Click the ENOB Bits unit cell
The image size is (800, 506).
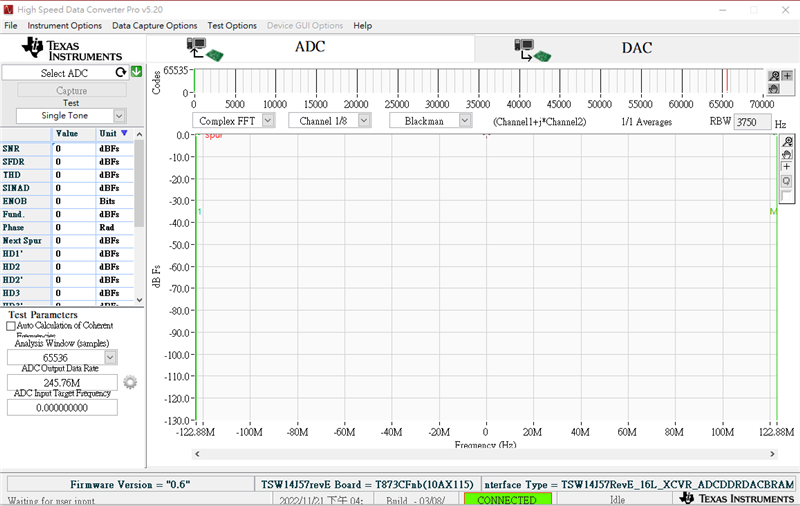tap(114, 201)
